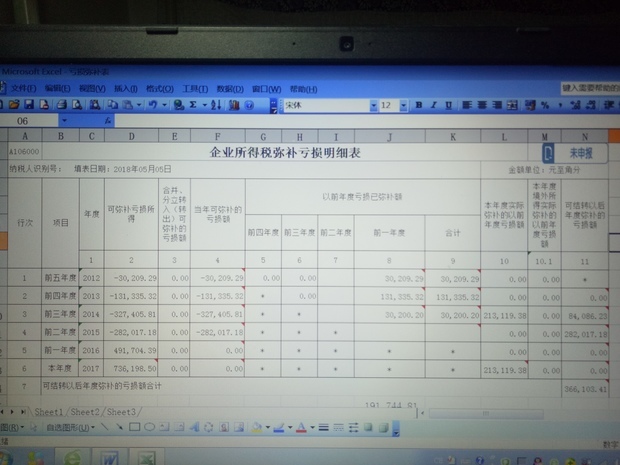Click the Open folder toolbar icon
Screen dimensions: 620x465
coord(14,104)
